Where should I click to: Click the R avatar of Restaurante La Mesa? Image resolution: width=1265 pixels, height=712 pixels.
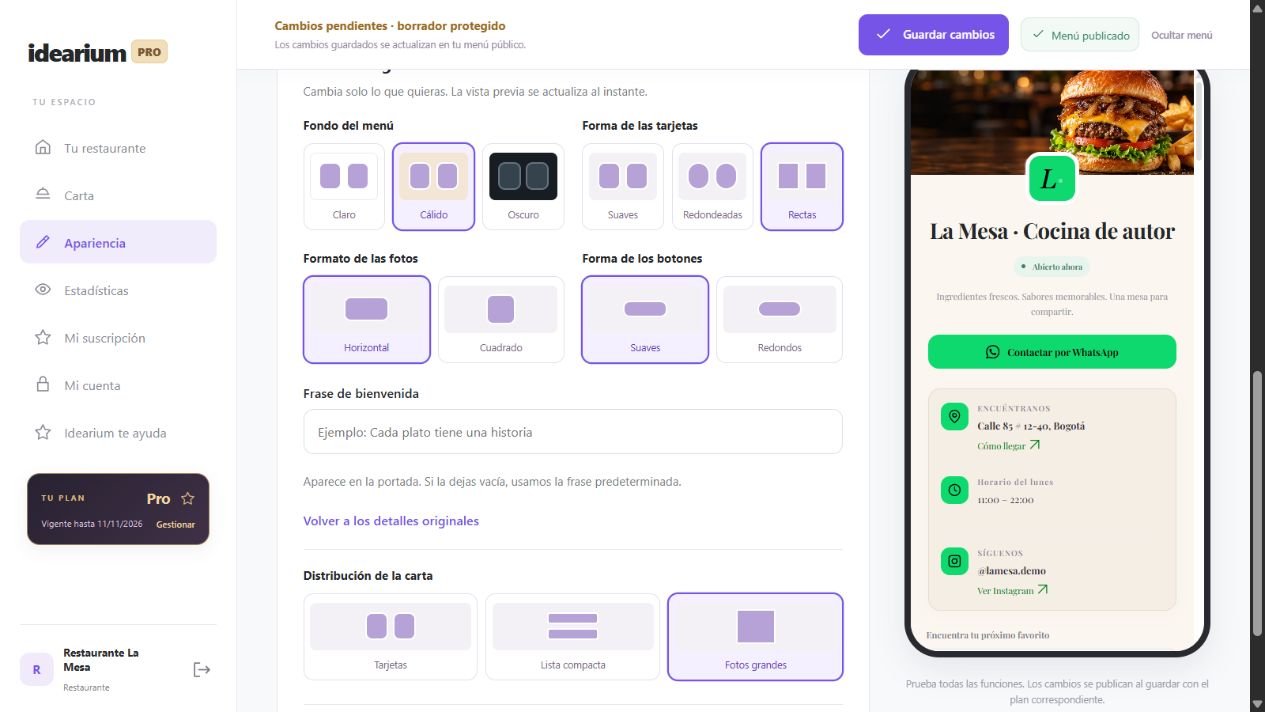[x=37, y=669]
